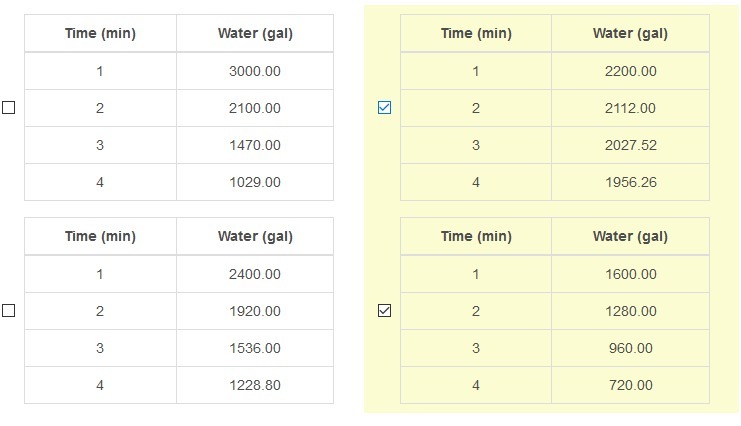Select the 1920.00 water value cell
This screenshot has width=741, height=426.
tap(255, 311)
